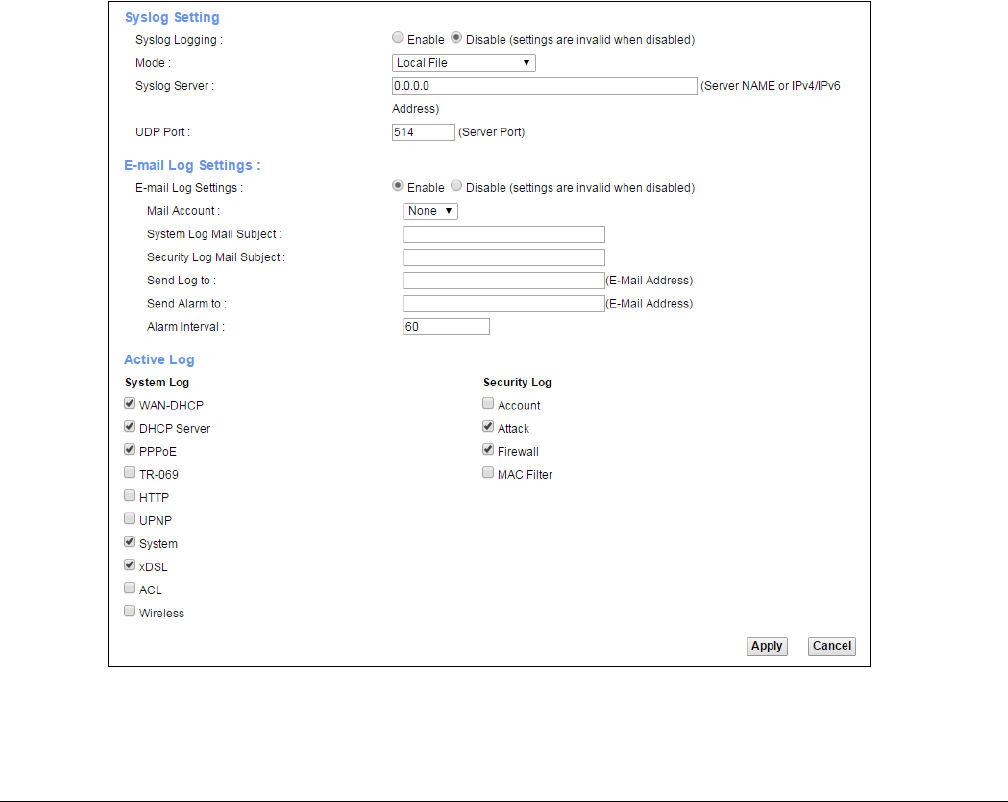Select Enable for Syslog Logging
The height and width of the screenshot is (802, 1008).
pyautogui.click(x=398, y=38)
